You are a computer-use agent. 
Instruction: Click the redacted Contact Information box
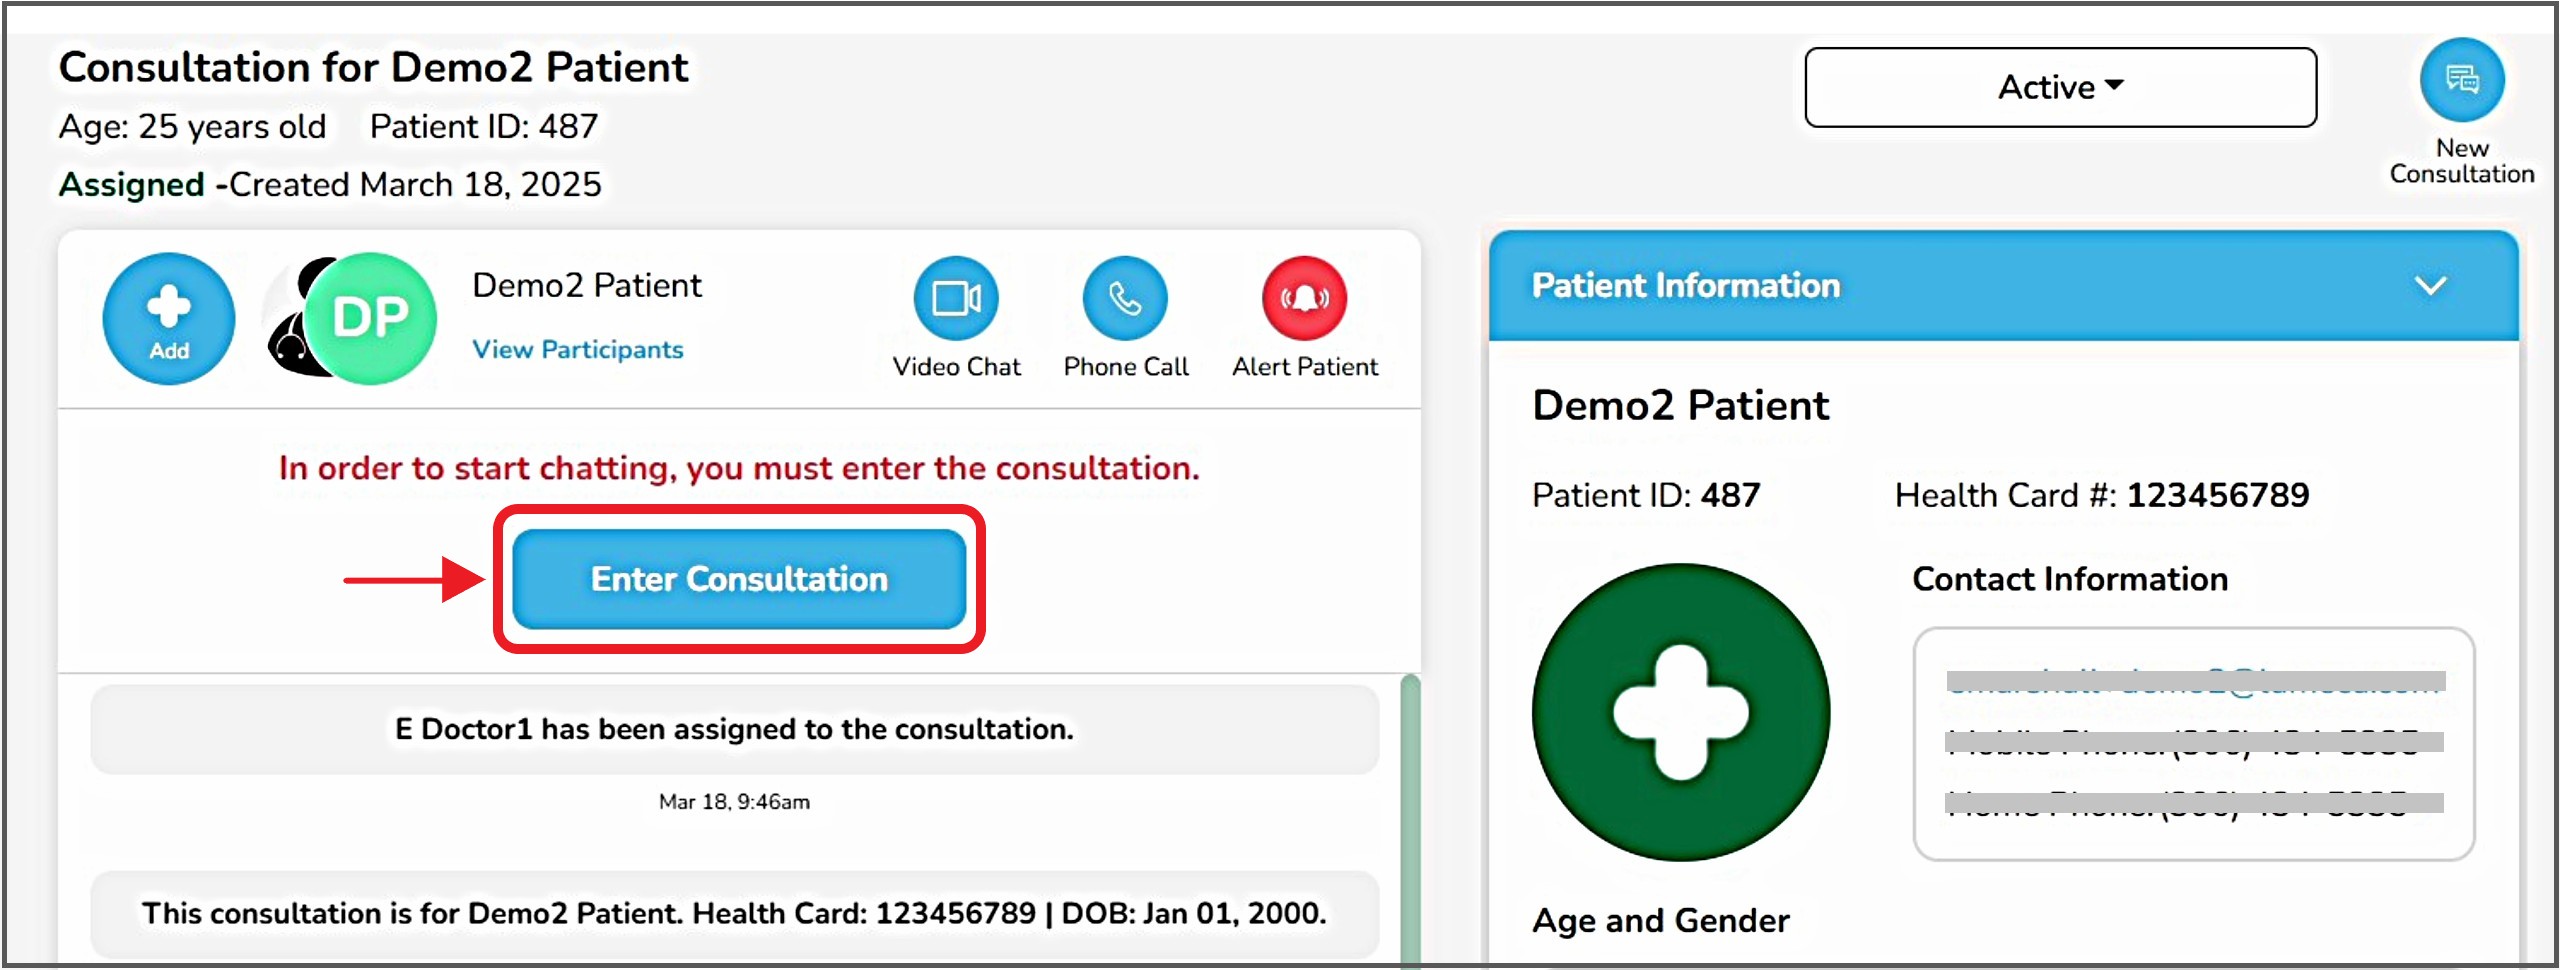point(2193,743)
